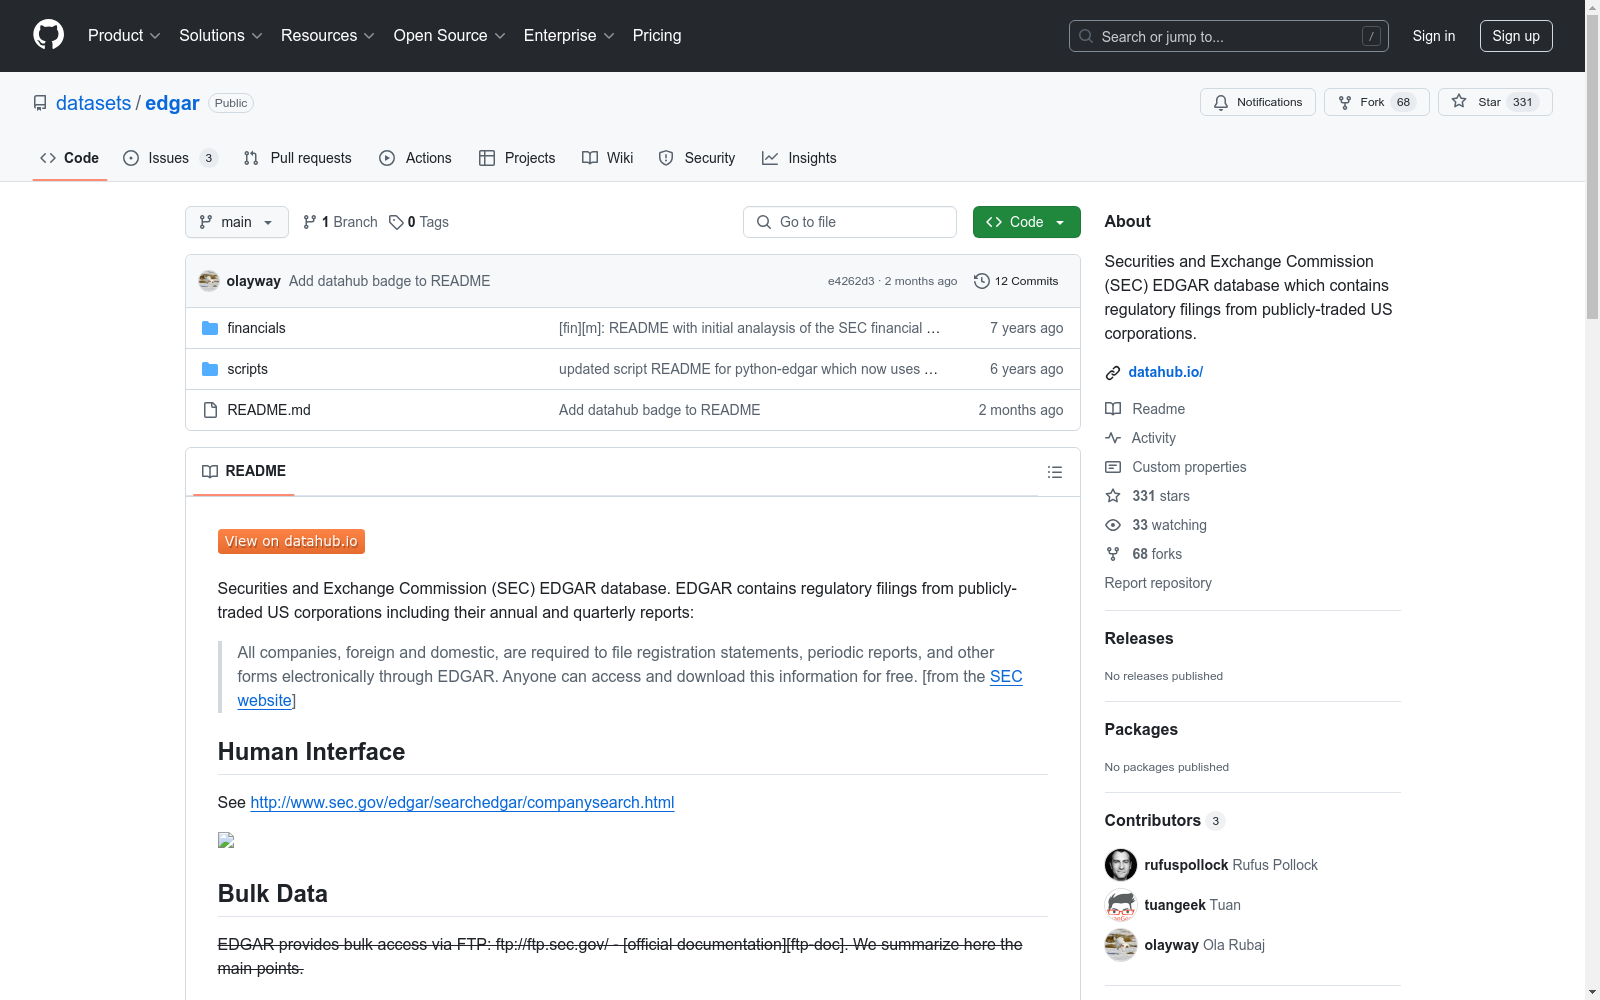
Task: Focus the Search or jump to field
Action: tap(1229, 36)
